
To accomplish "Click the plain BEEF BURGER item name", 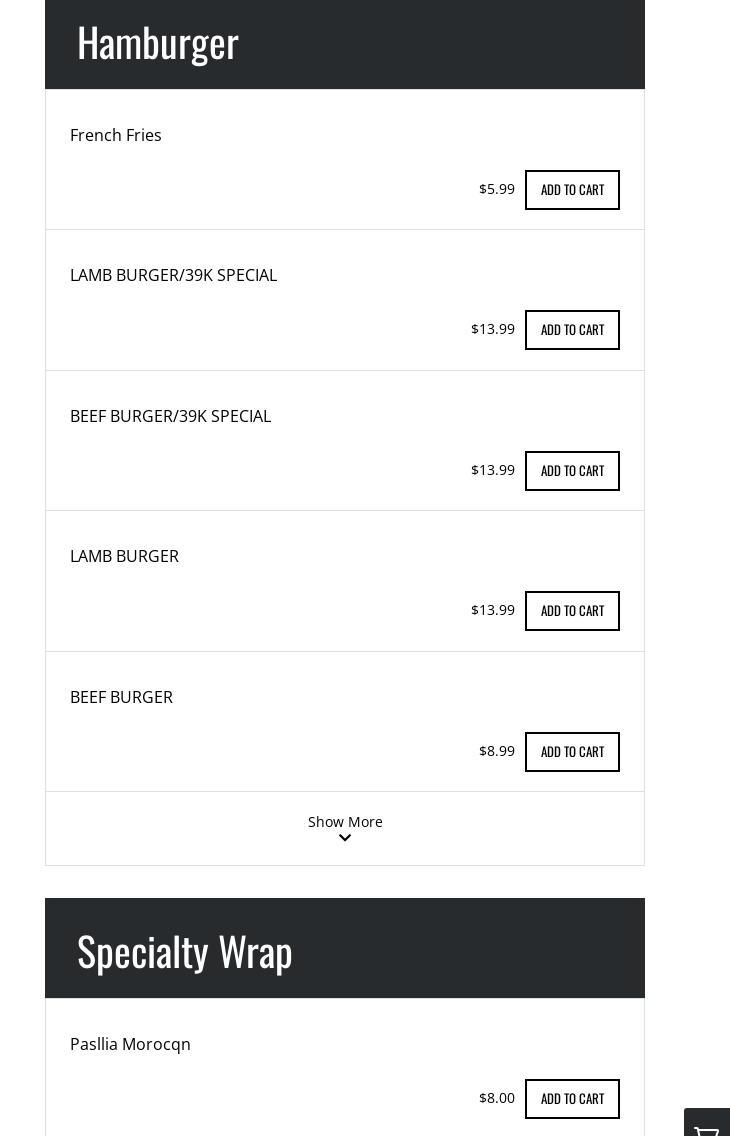I will [121, 697].
